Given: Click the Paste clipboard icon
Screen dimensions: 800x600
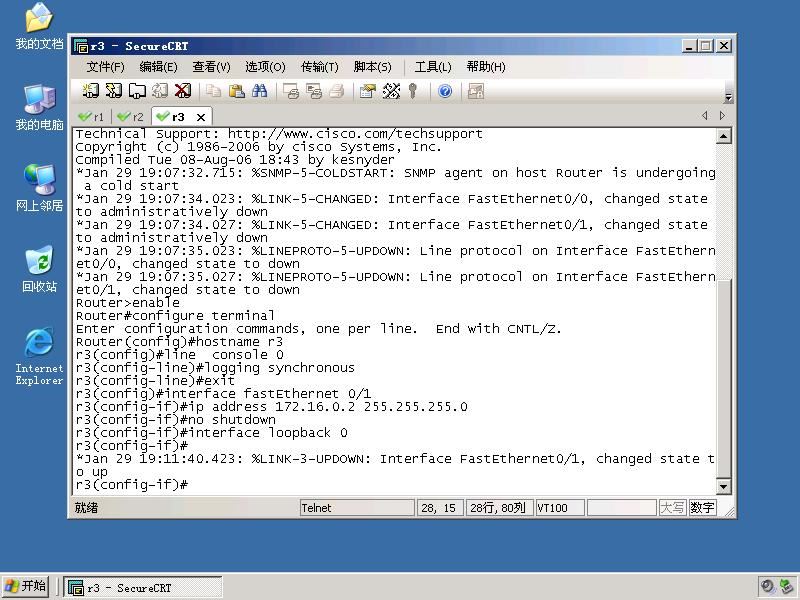Looking at the screenshot, I should pos(236,91).
